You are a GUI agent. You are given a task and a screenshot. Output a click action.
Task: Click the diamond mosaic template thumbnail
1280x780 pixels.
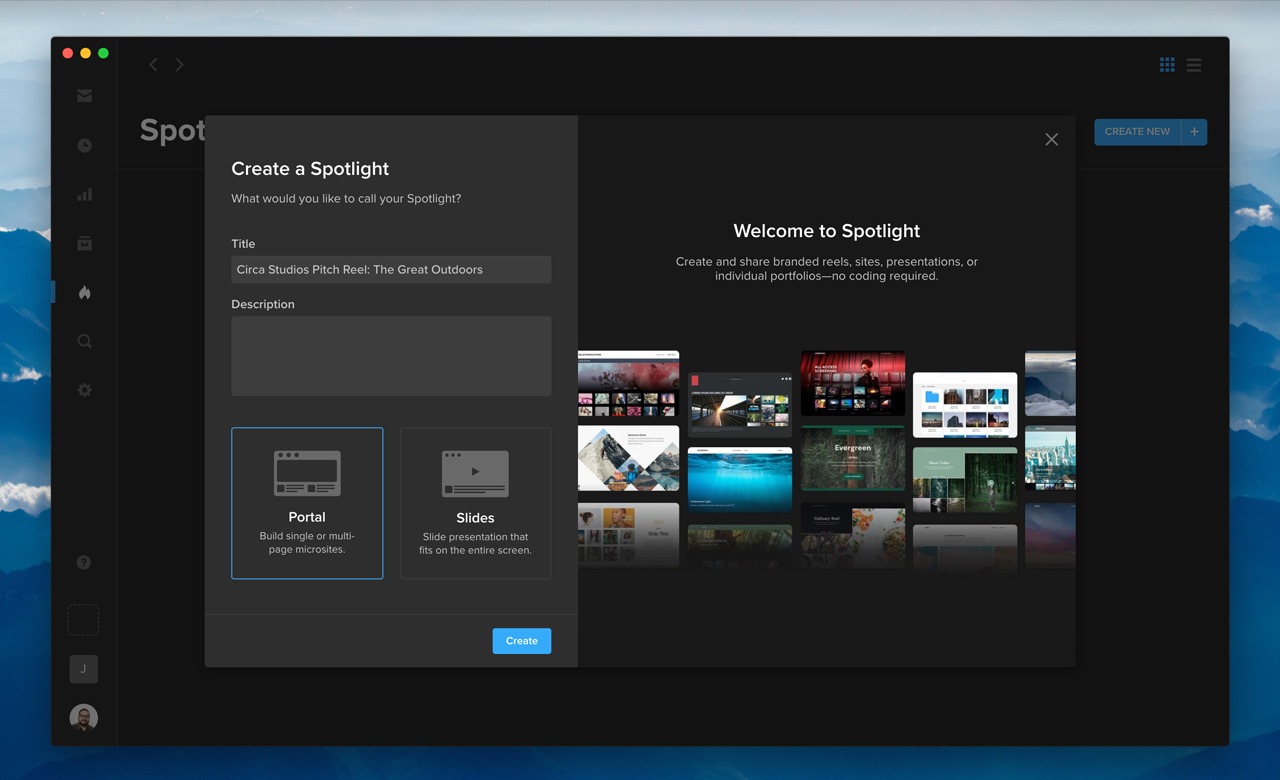click(628, 458)
